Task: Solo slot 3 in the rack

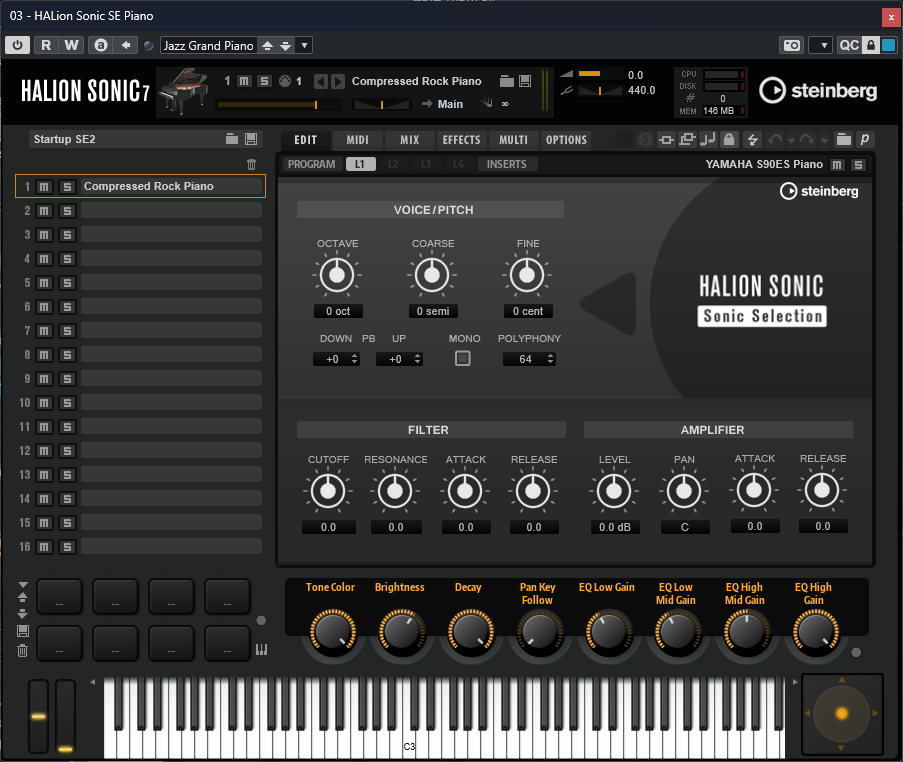Action: coord(67,235)
